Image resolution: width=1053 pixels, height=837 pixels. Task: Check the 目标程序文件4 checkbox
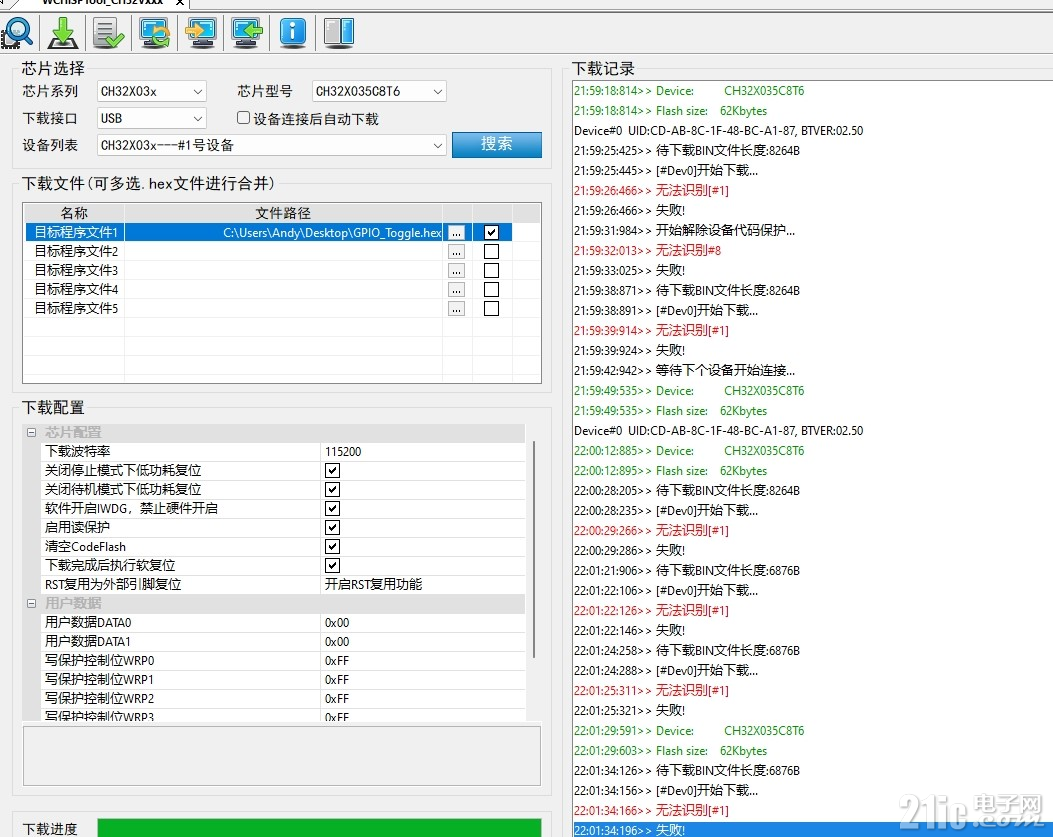click(492, 290)
